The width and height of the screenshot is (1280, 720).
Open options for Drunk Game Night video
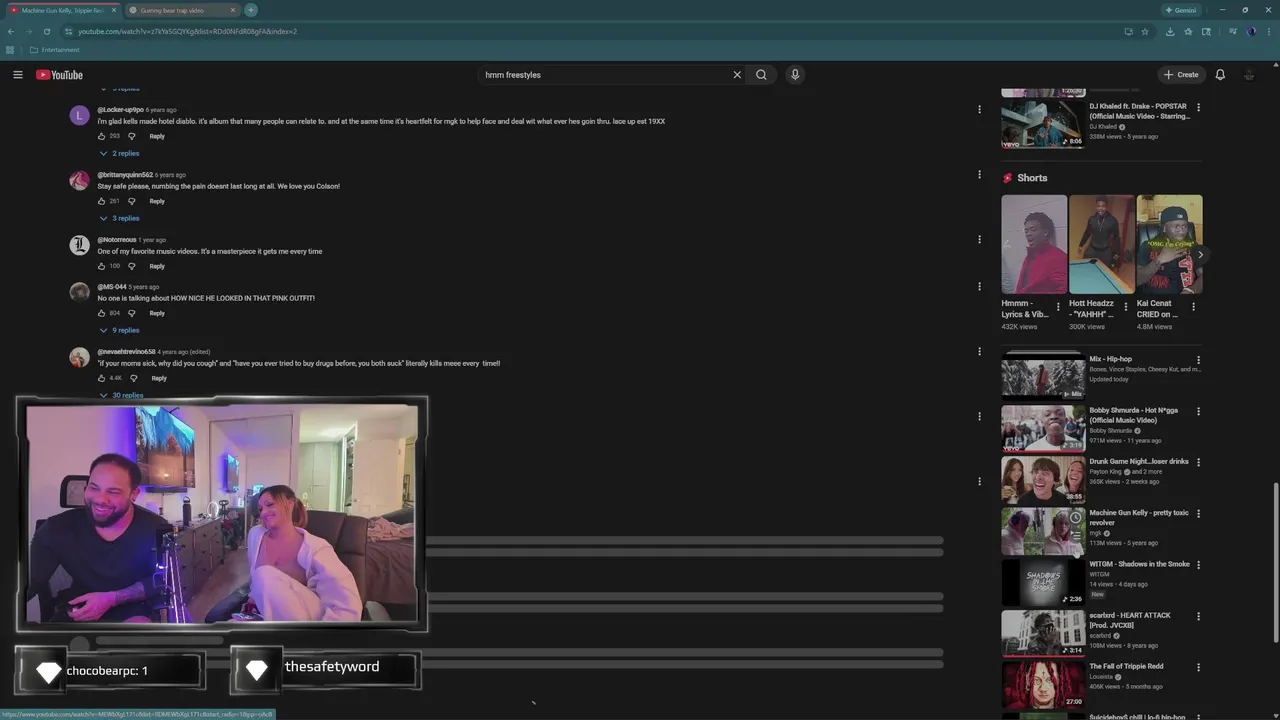click(x=1198, y=462)
